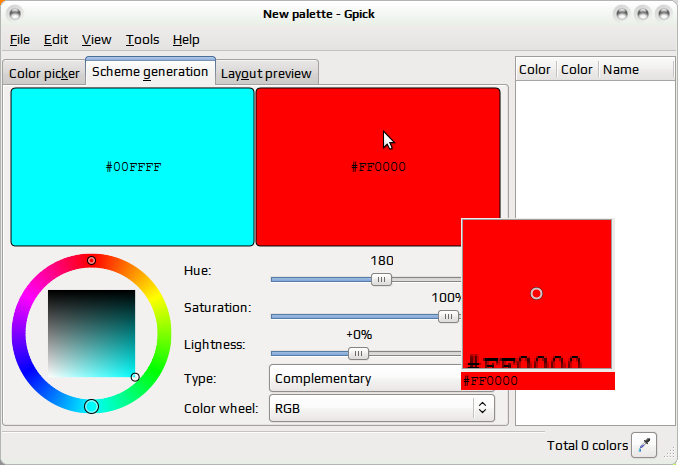Click the Hue slider handle
Screen dimensions: 678x465
[381, 279]
